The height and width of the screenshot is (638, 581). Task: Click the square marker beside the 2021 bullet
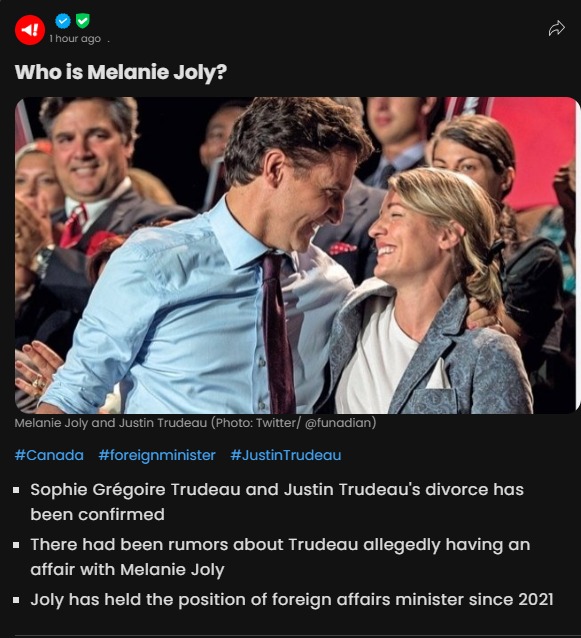coord(16,600)
